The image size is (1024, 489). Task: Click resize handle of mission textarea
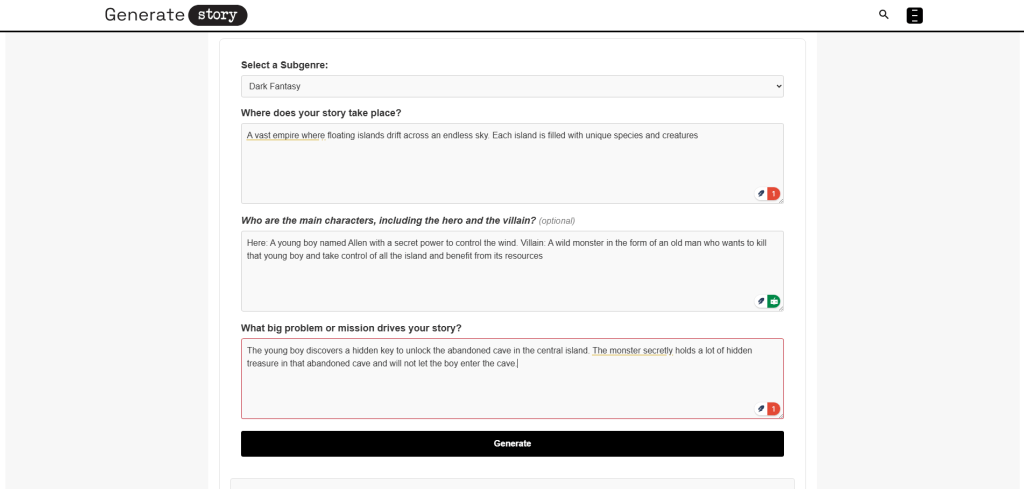click(x=781, y=416)
